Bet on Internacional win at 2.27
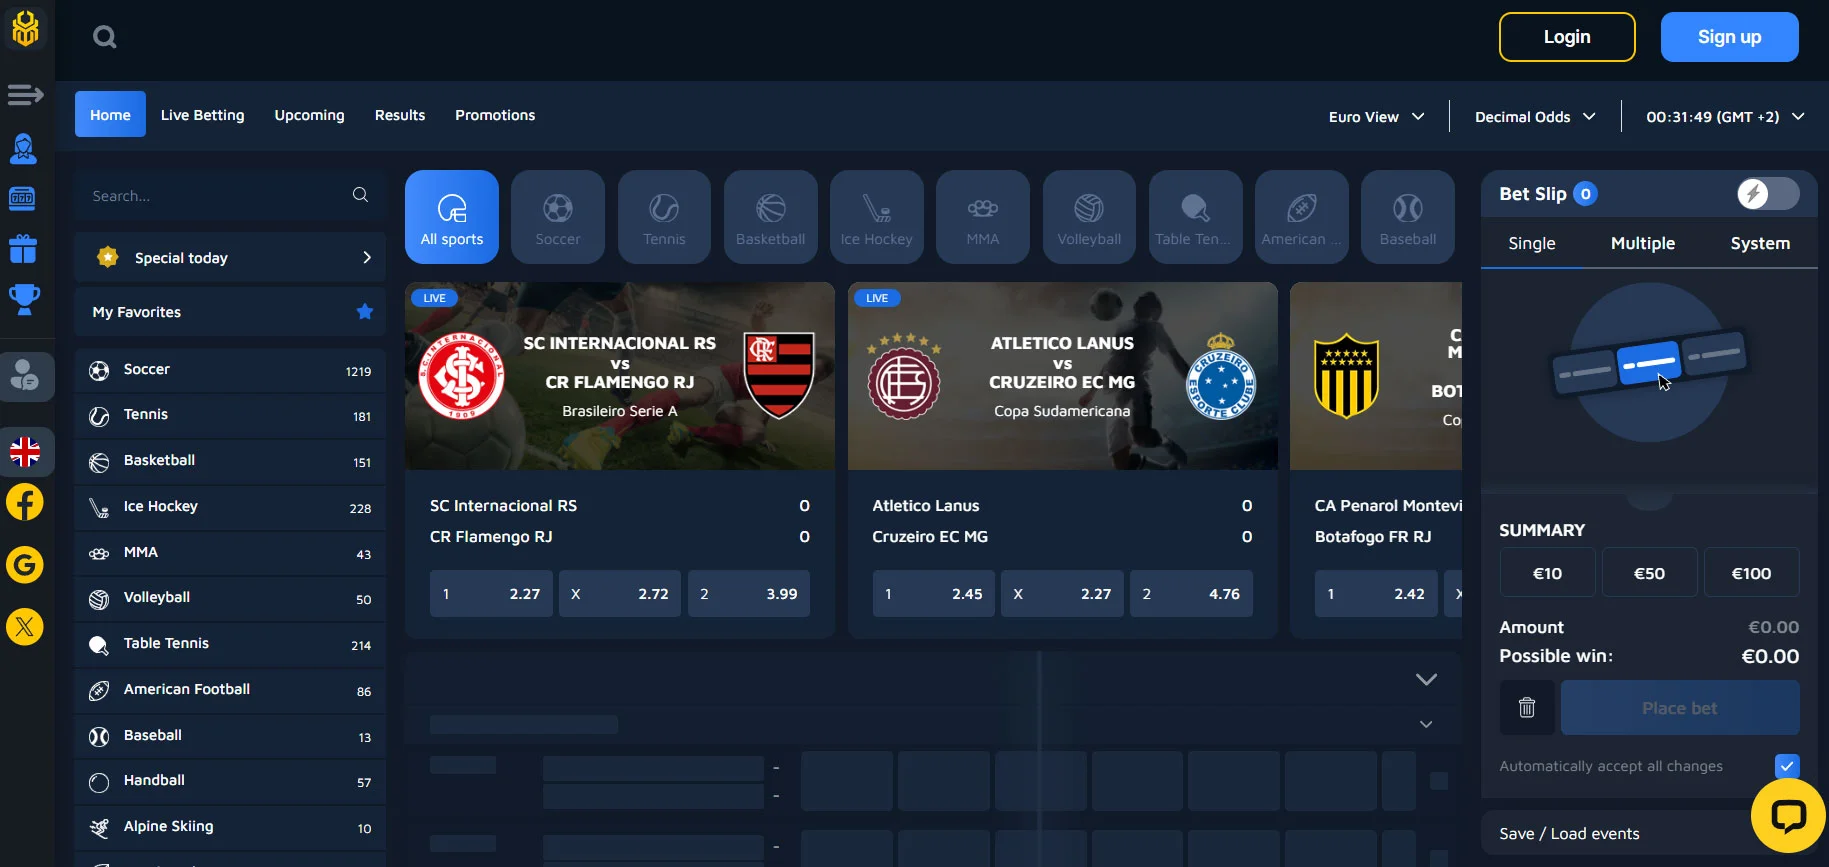 pyautogui.click(x=491, y=594)
